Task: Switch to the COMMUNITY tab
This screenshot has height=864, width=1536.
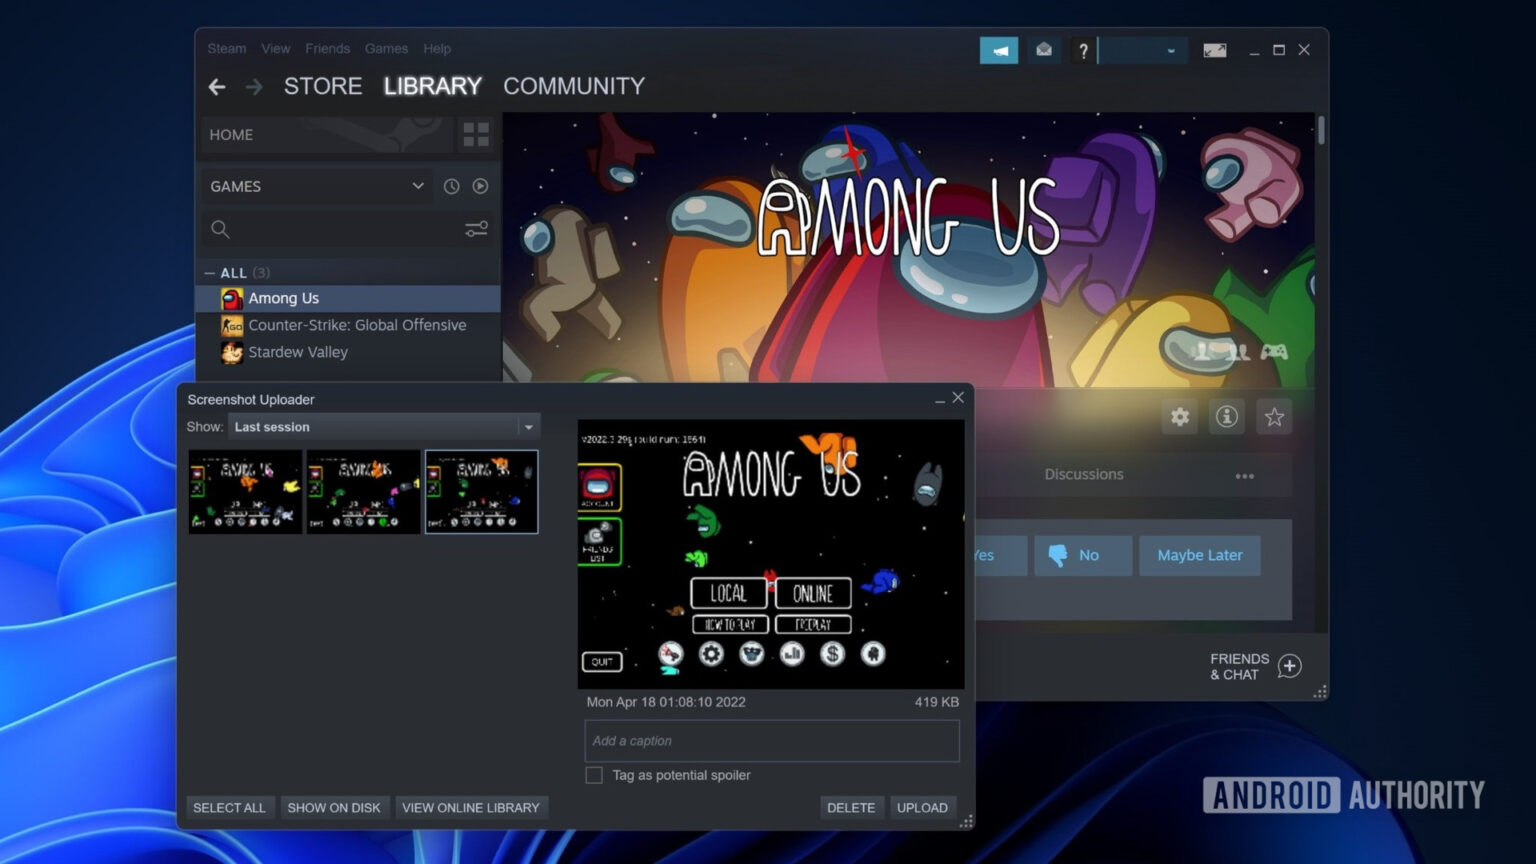Action: coord(574,87)
